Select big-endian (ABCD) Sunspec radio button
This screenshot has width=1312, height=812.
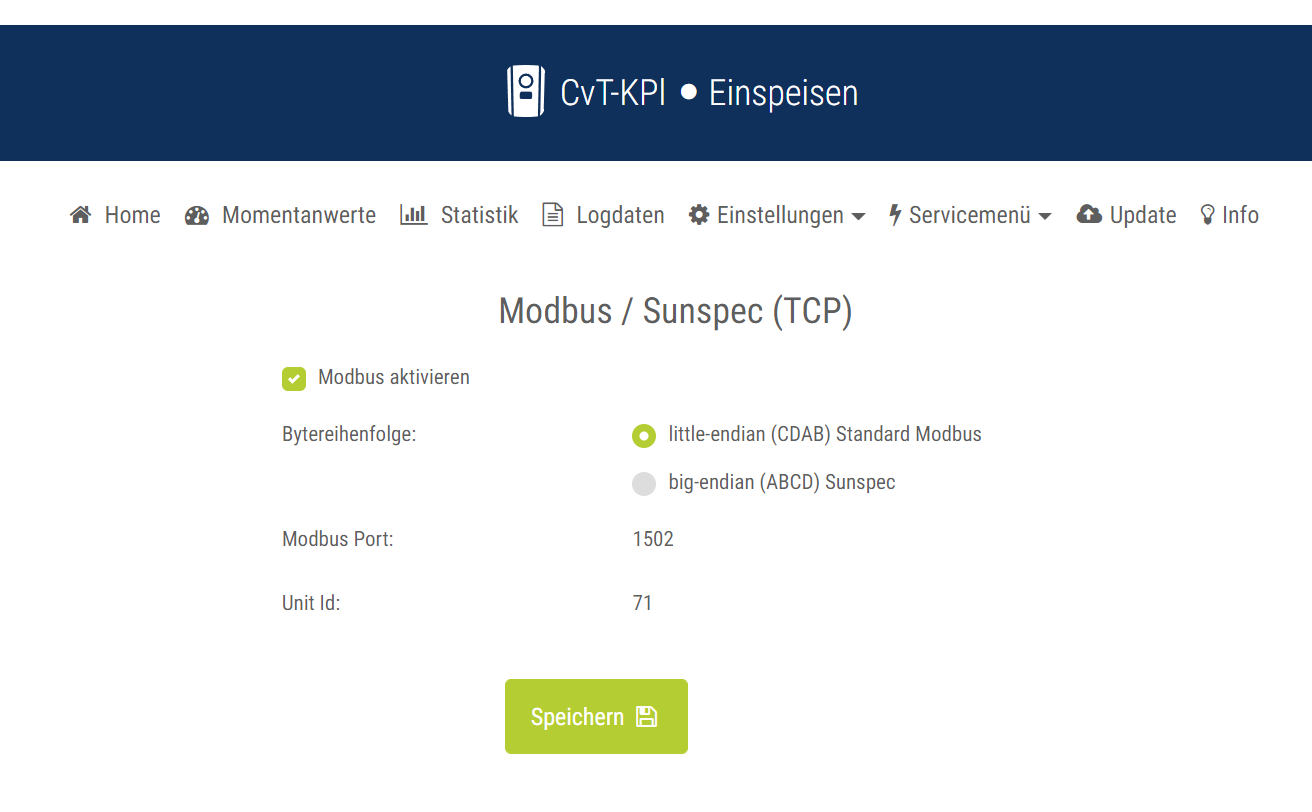pyautogui.click(x=644, y=483)
